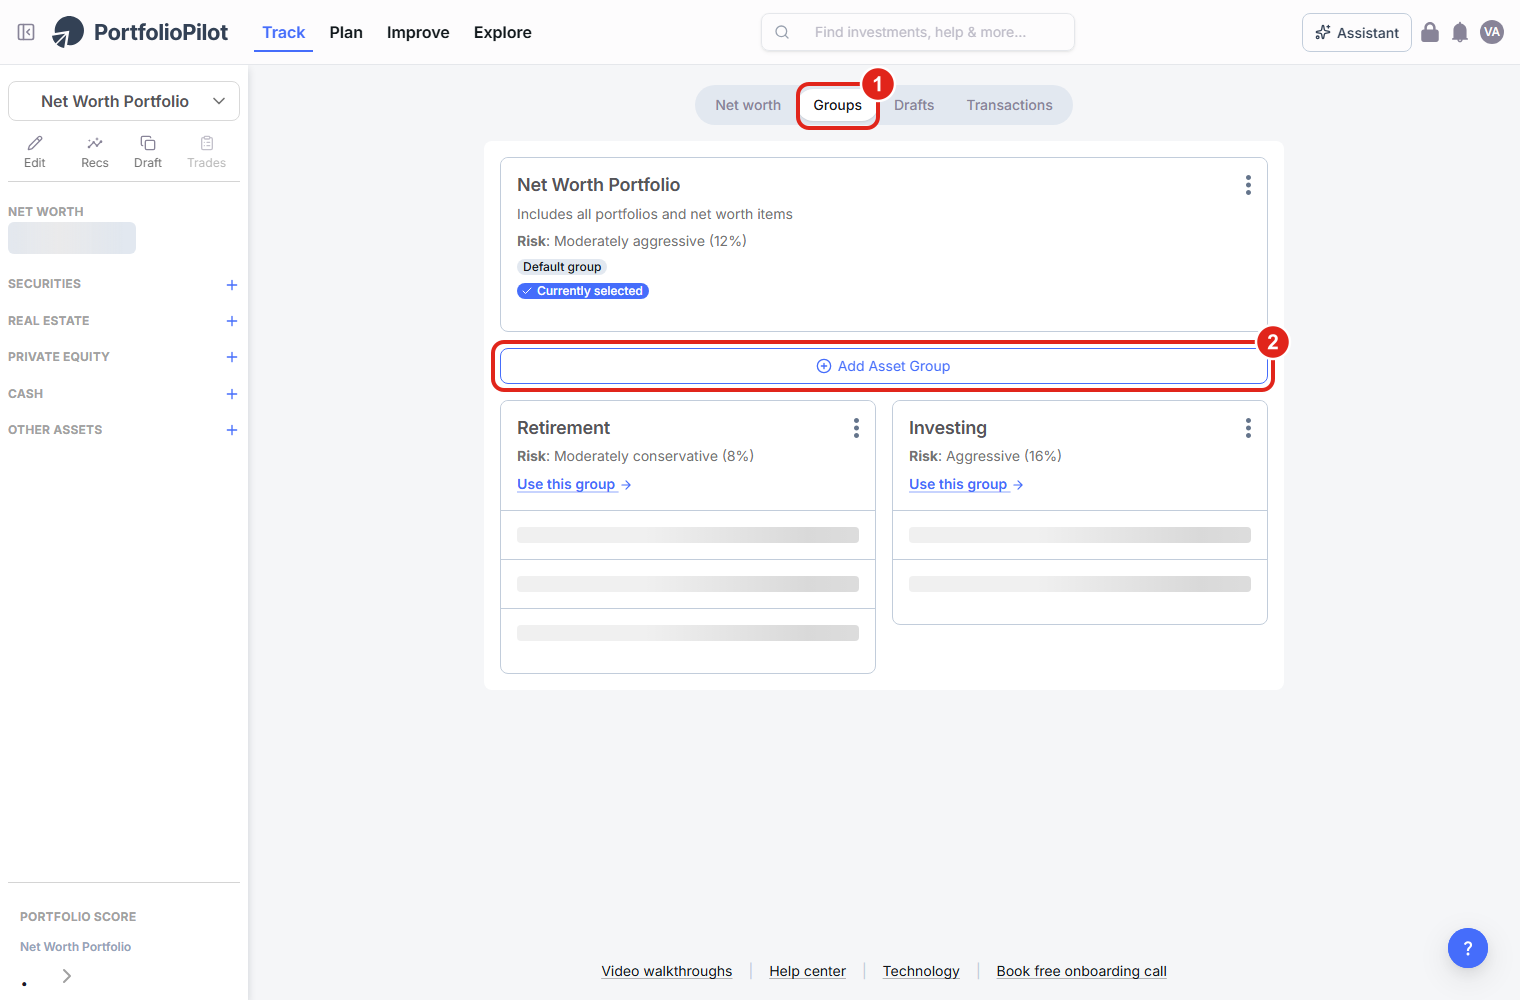1520x1000 pixels.
Task: Switch to the Track tab
Action: point(284,32)
